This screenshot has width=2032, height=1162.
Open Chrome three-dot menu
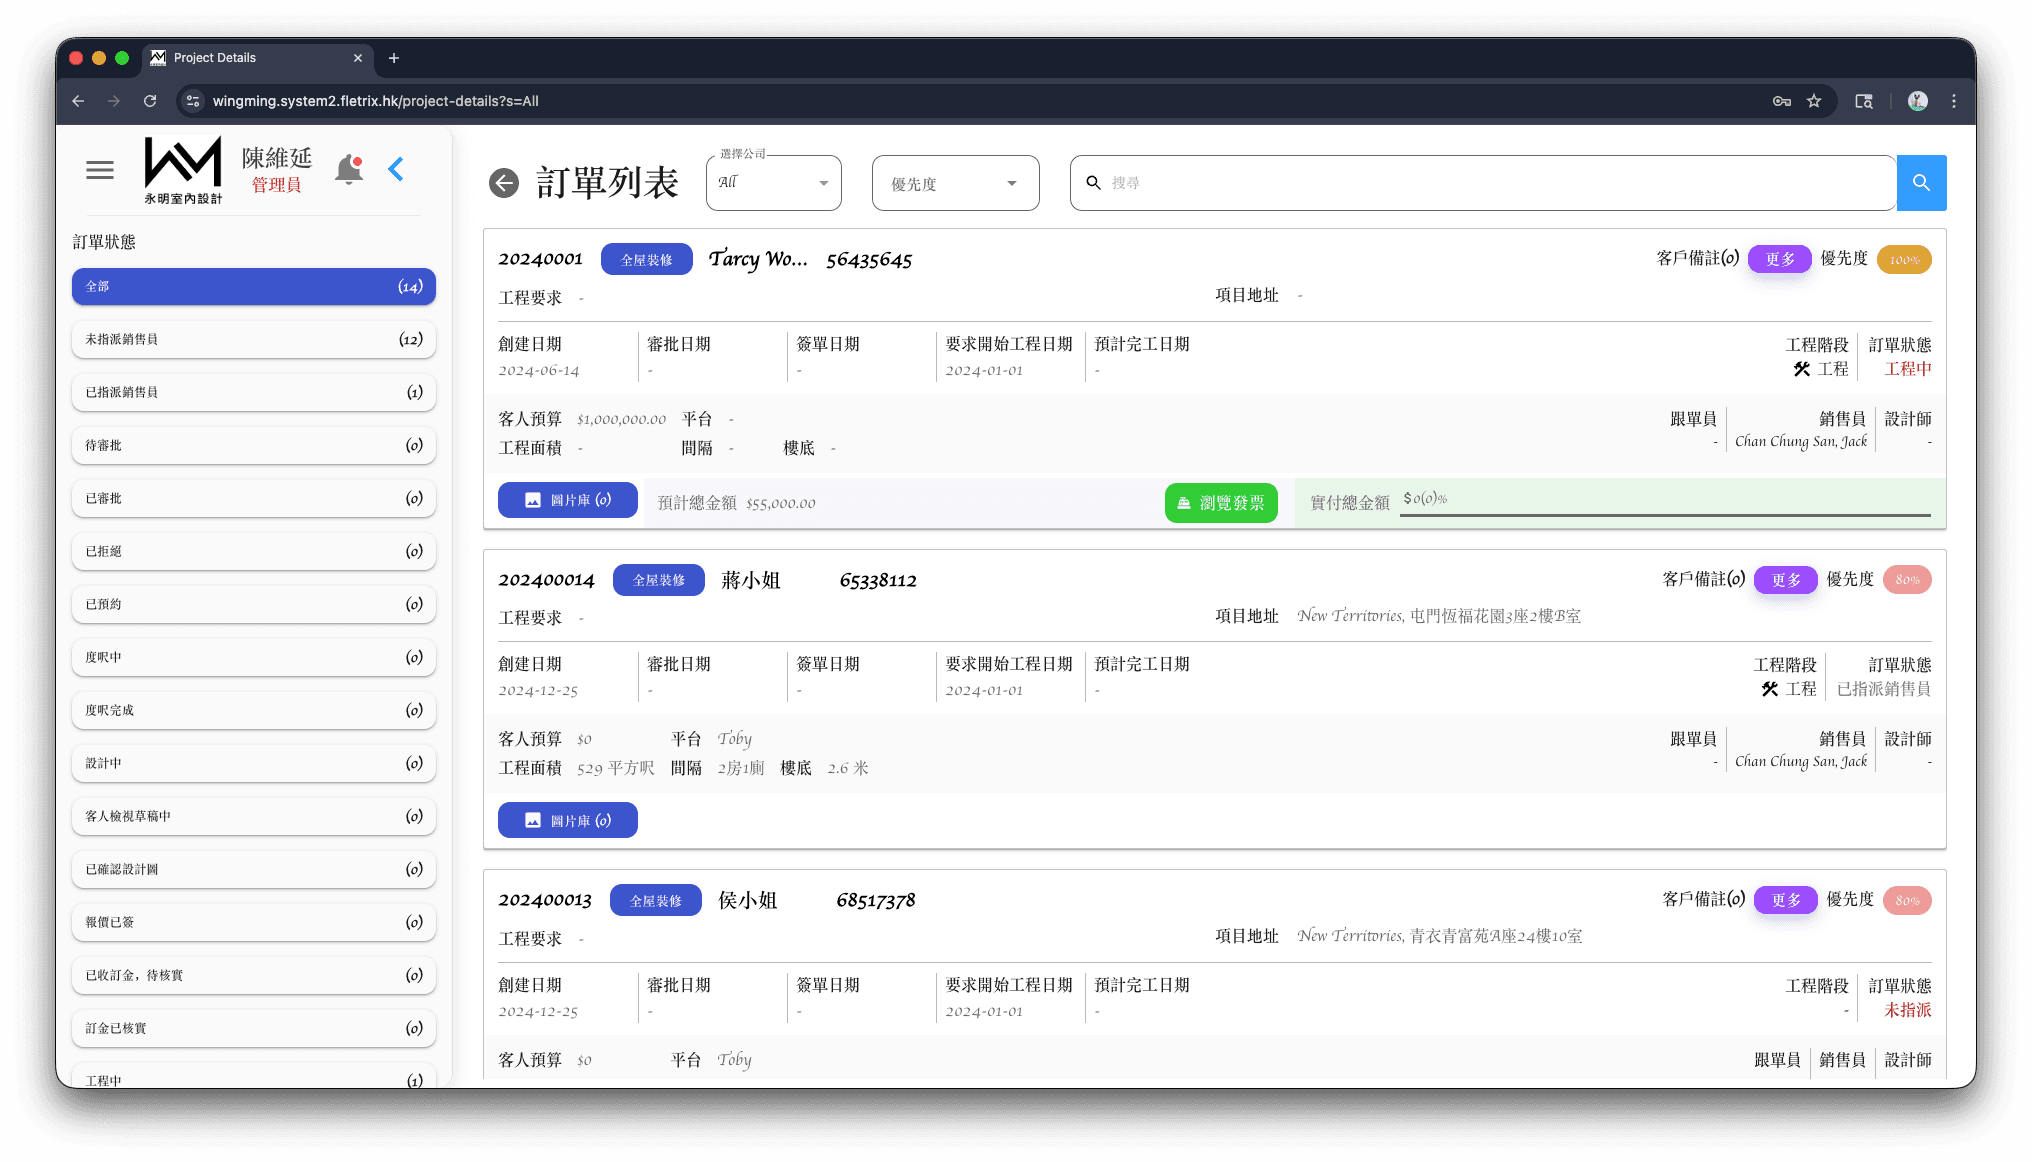[1953, 101]
